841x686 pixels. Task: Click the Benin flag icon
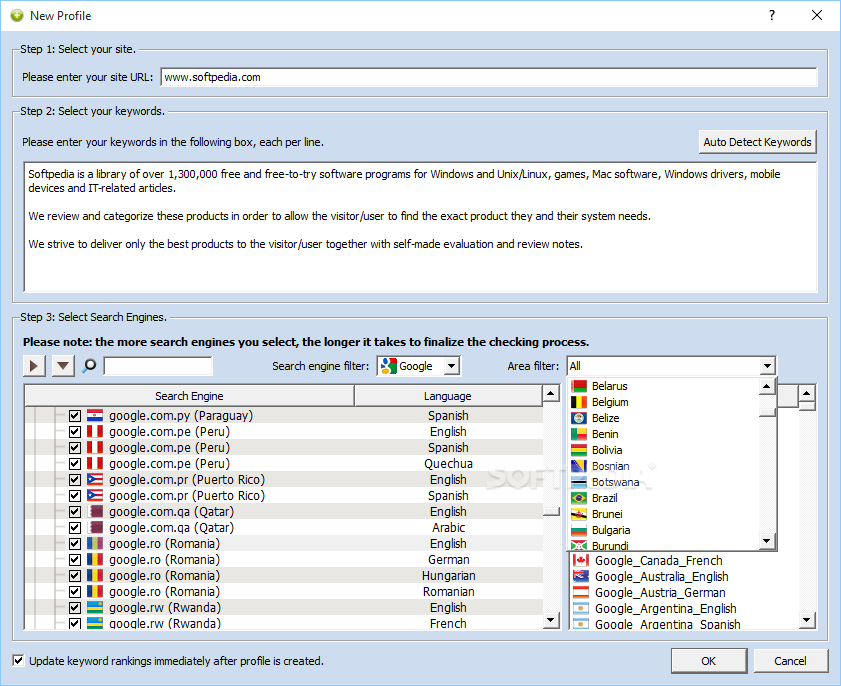579,434
